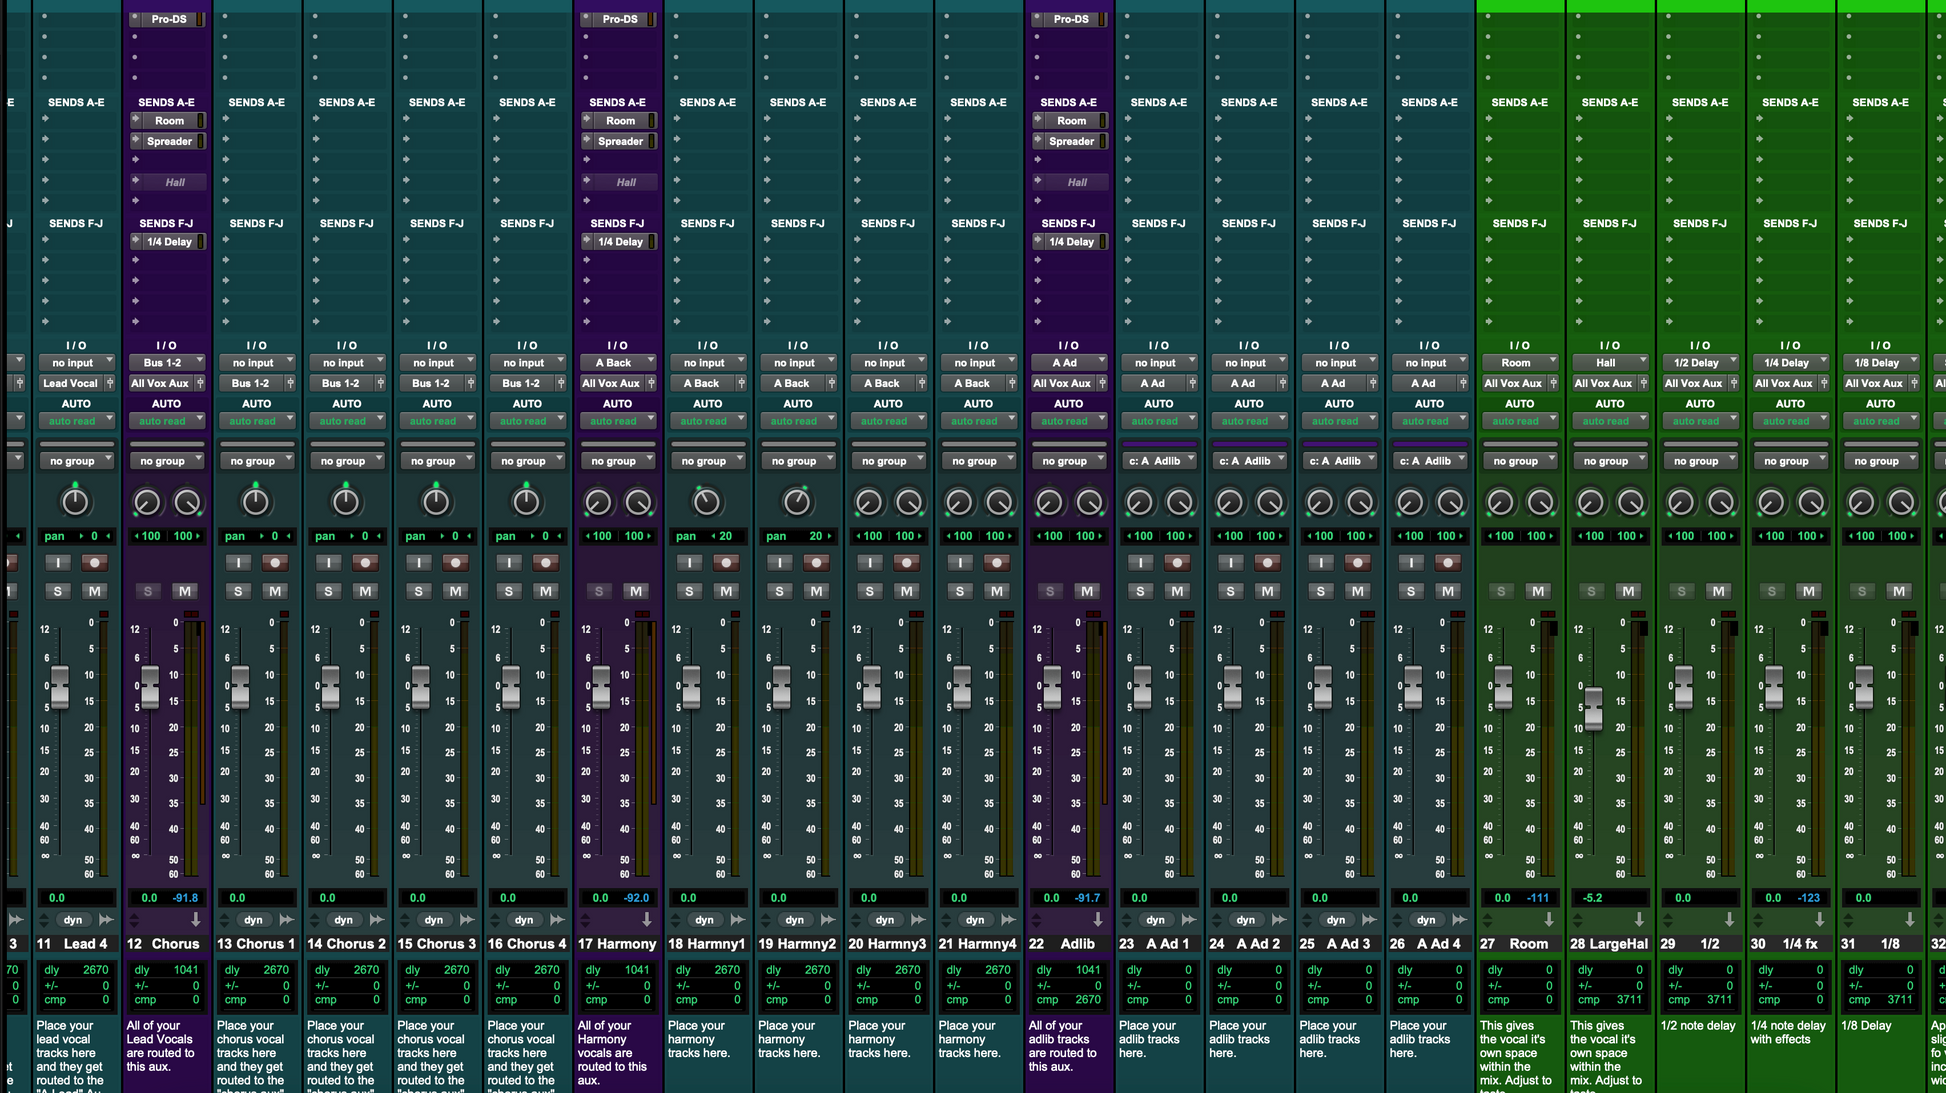Enable input monitoring on Chorus 1
This screenshot has height=1093, width=1946.
coord(238,563)
